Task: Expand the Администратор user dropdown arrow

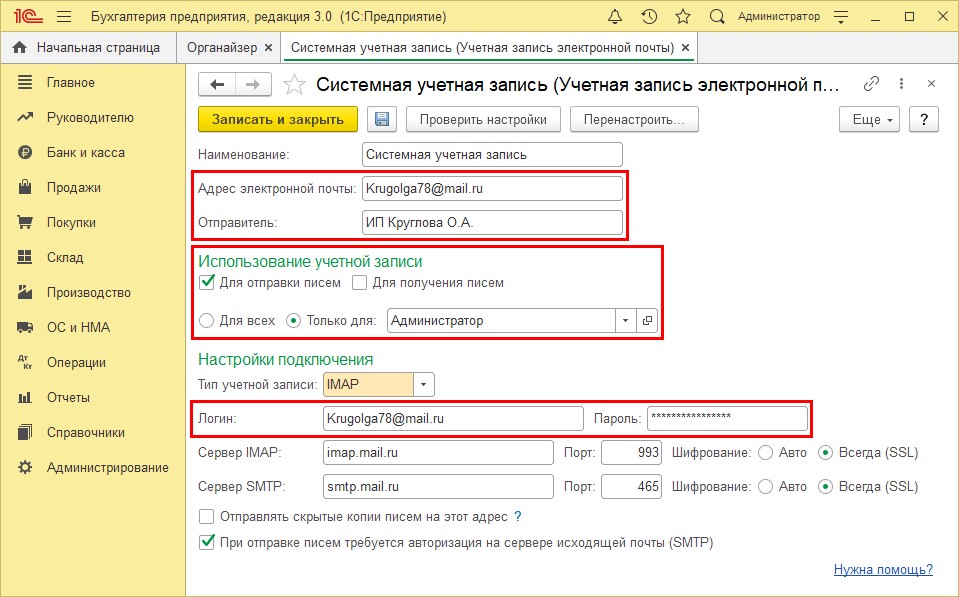Action: click(625, 321)
